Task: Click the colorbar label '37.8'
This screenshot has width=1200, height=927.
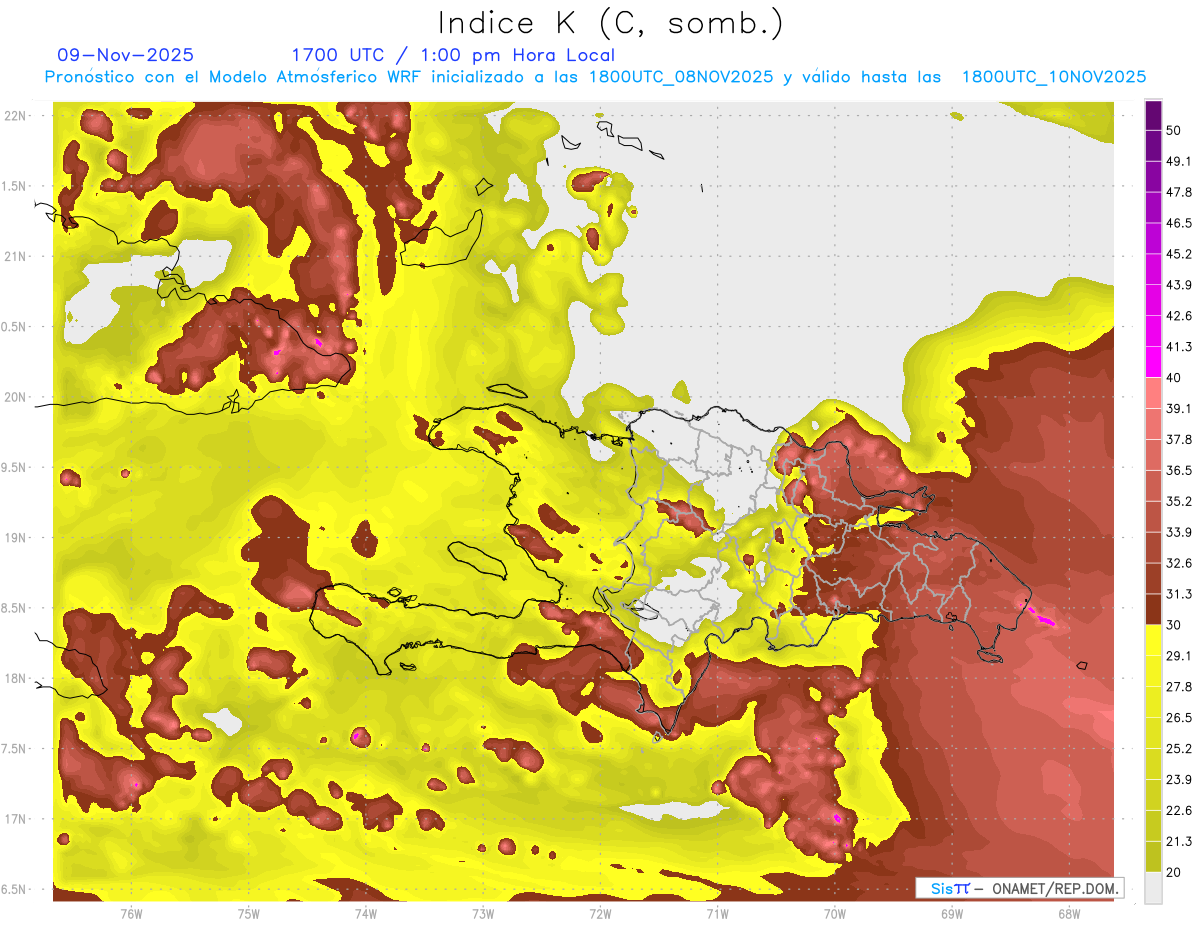Action: [x=1179, y=439]
